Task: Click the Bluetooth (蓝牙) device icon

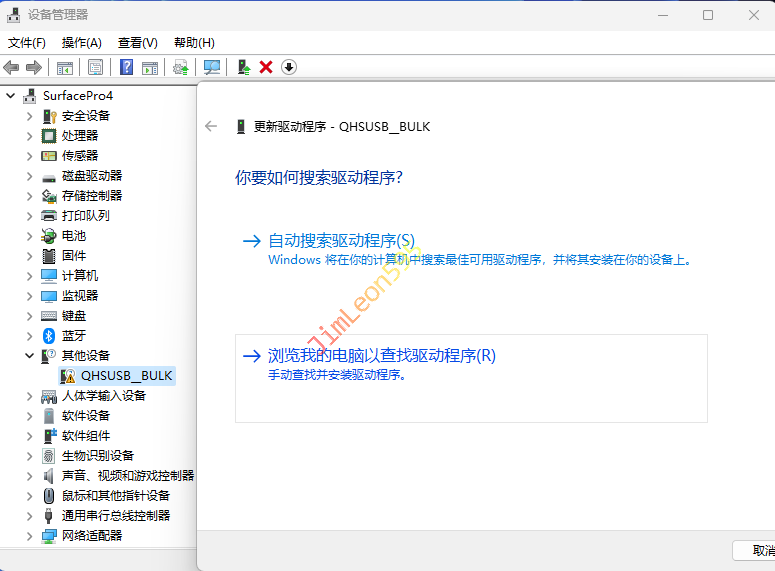Action: [49, 335]
